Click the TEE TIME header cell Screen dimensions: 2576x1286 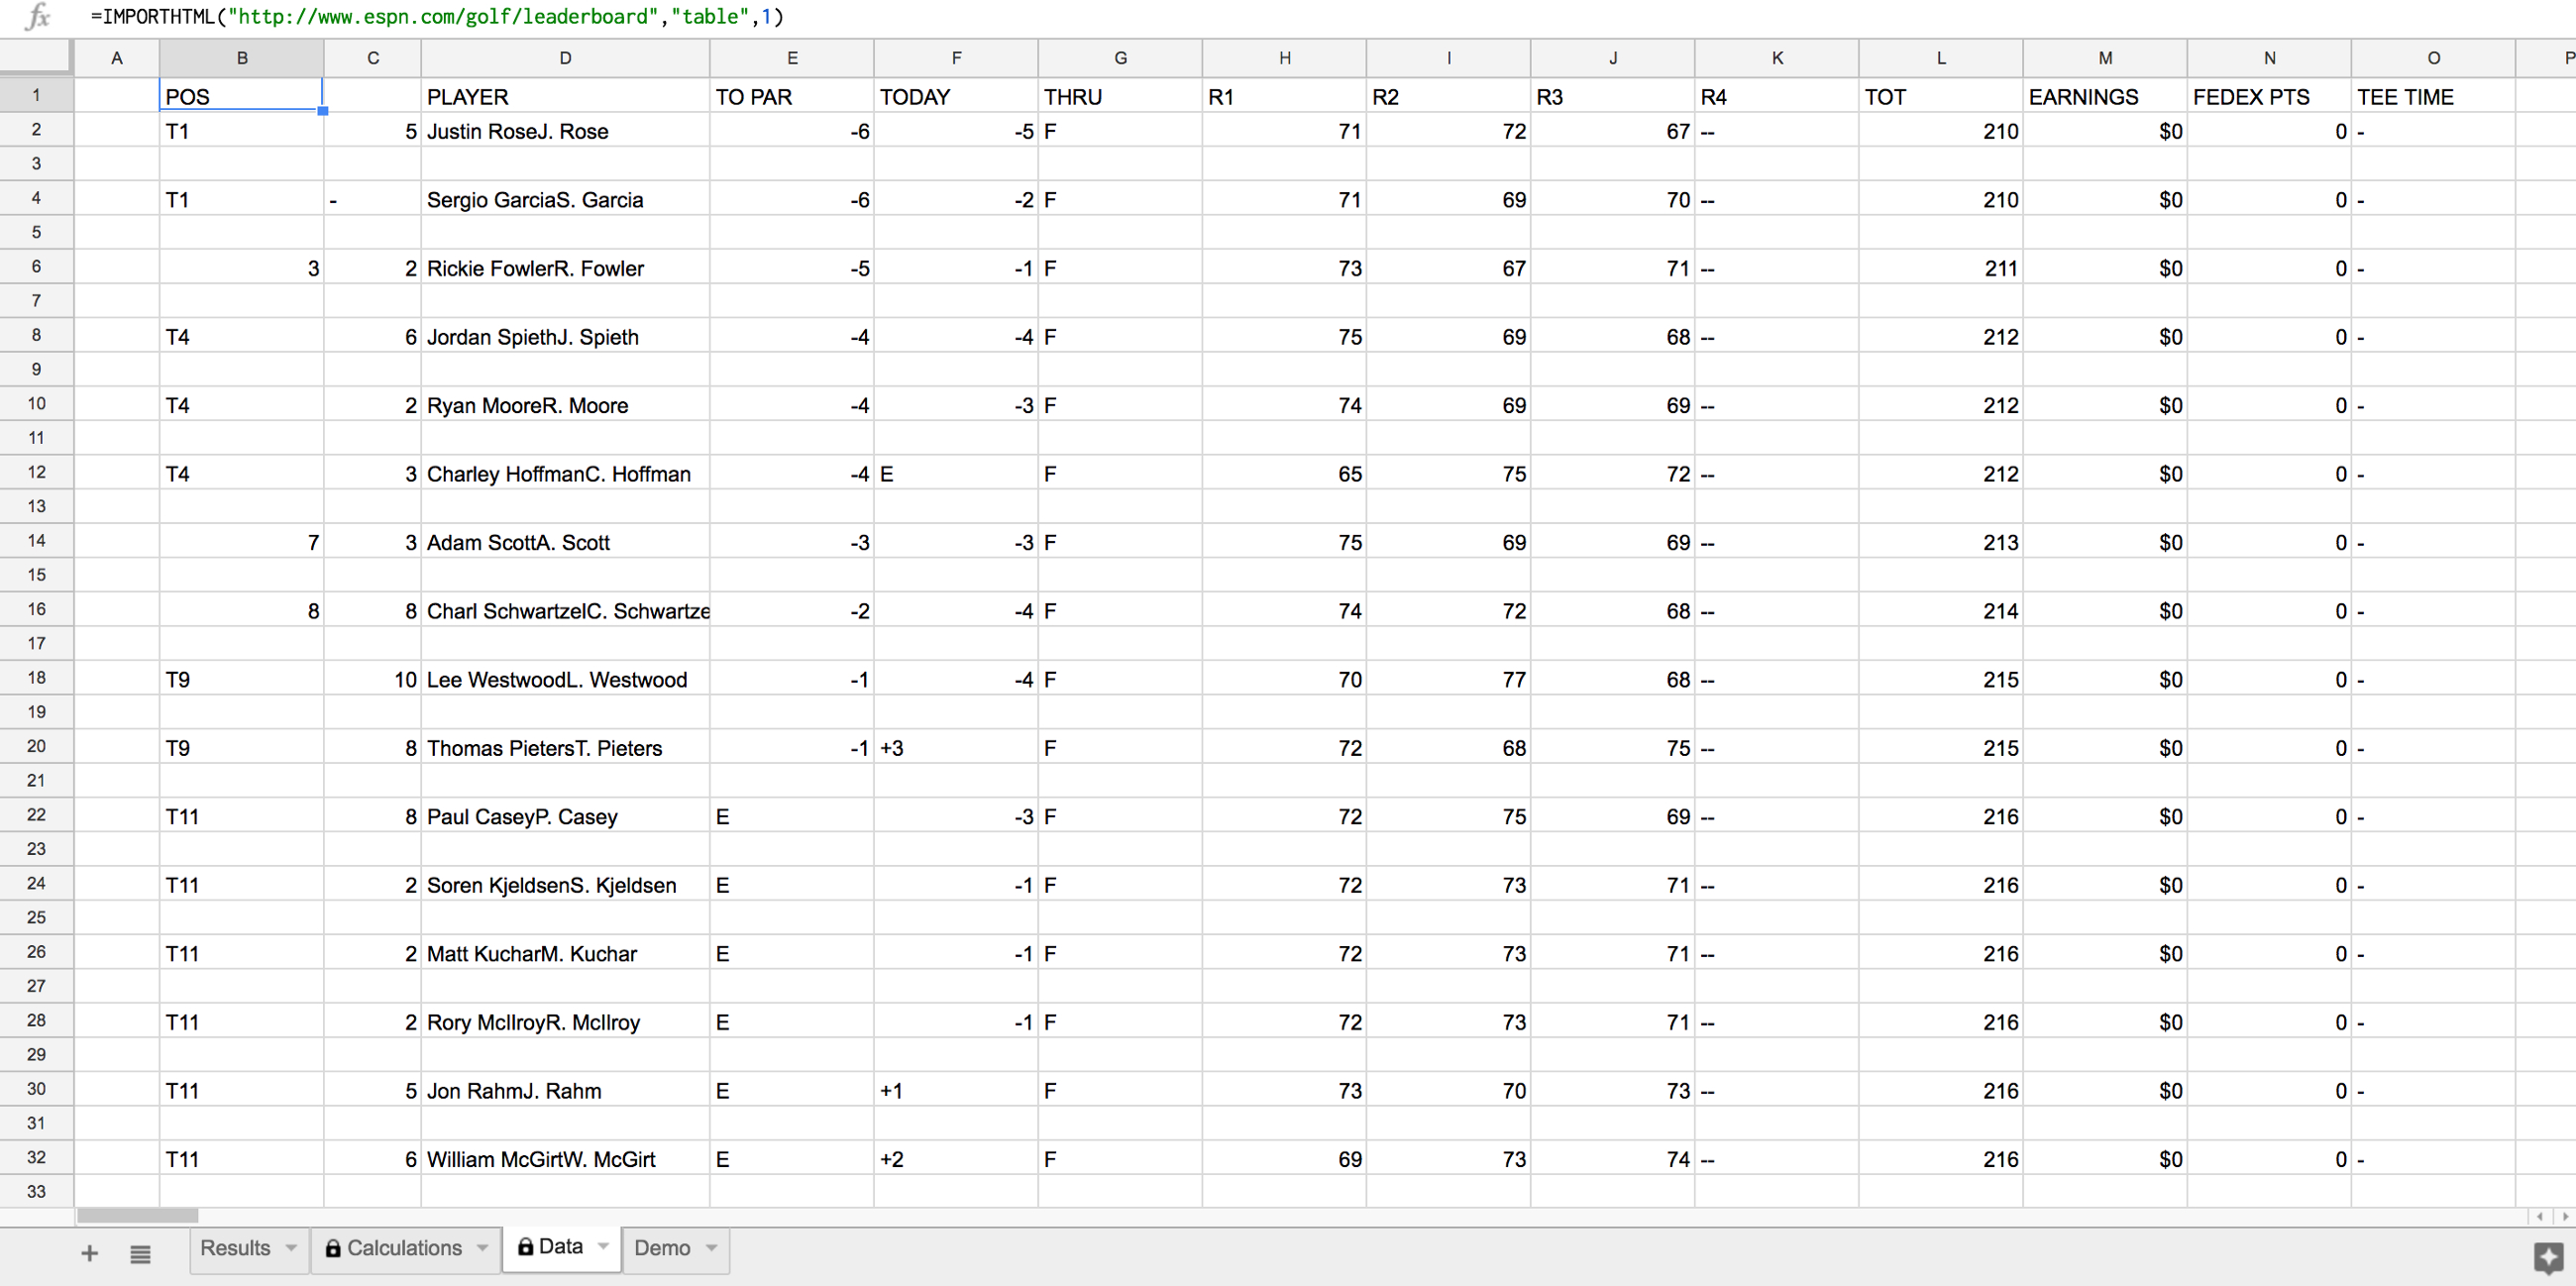[2433, 96]
